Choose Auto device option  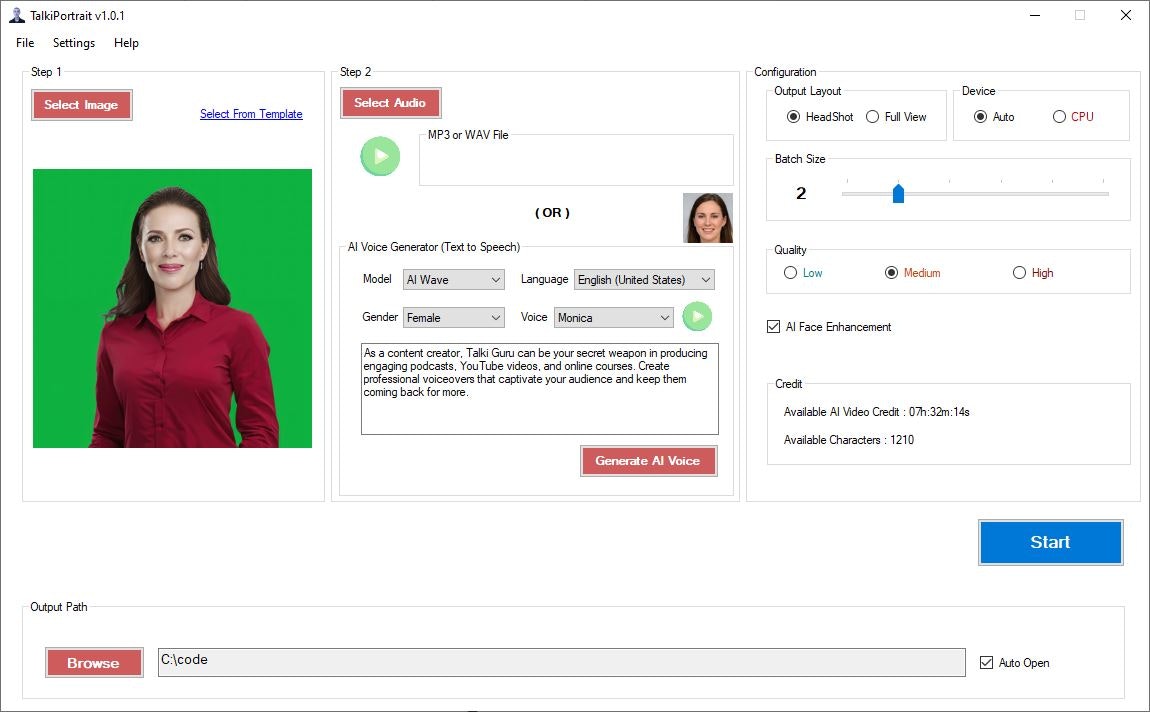[994, 117]
